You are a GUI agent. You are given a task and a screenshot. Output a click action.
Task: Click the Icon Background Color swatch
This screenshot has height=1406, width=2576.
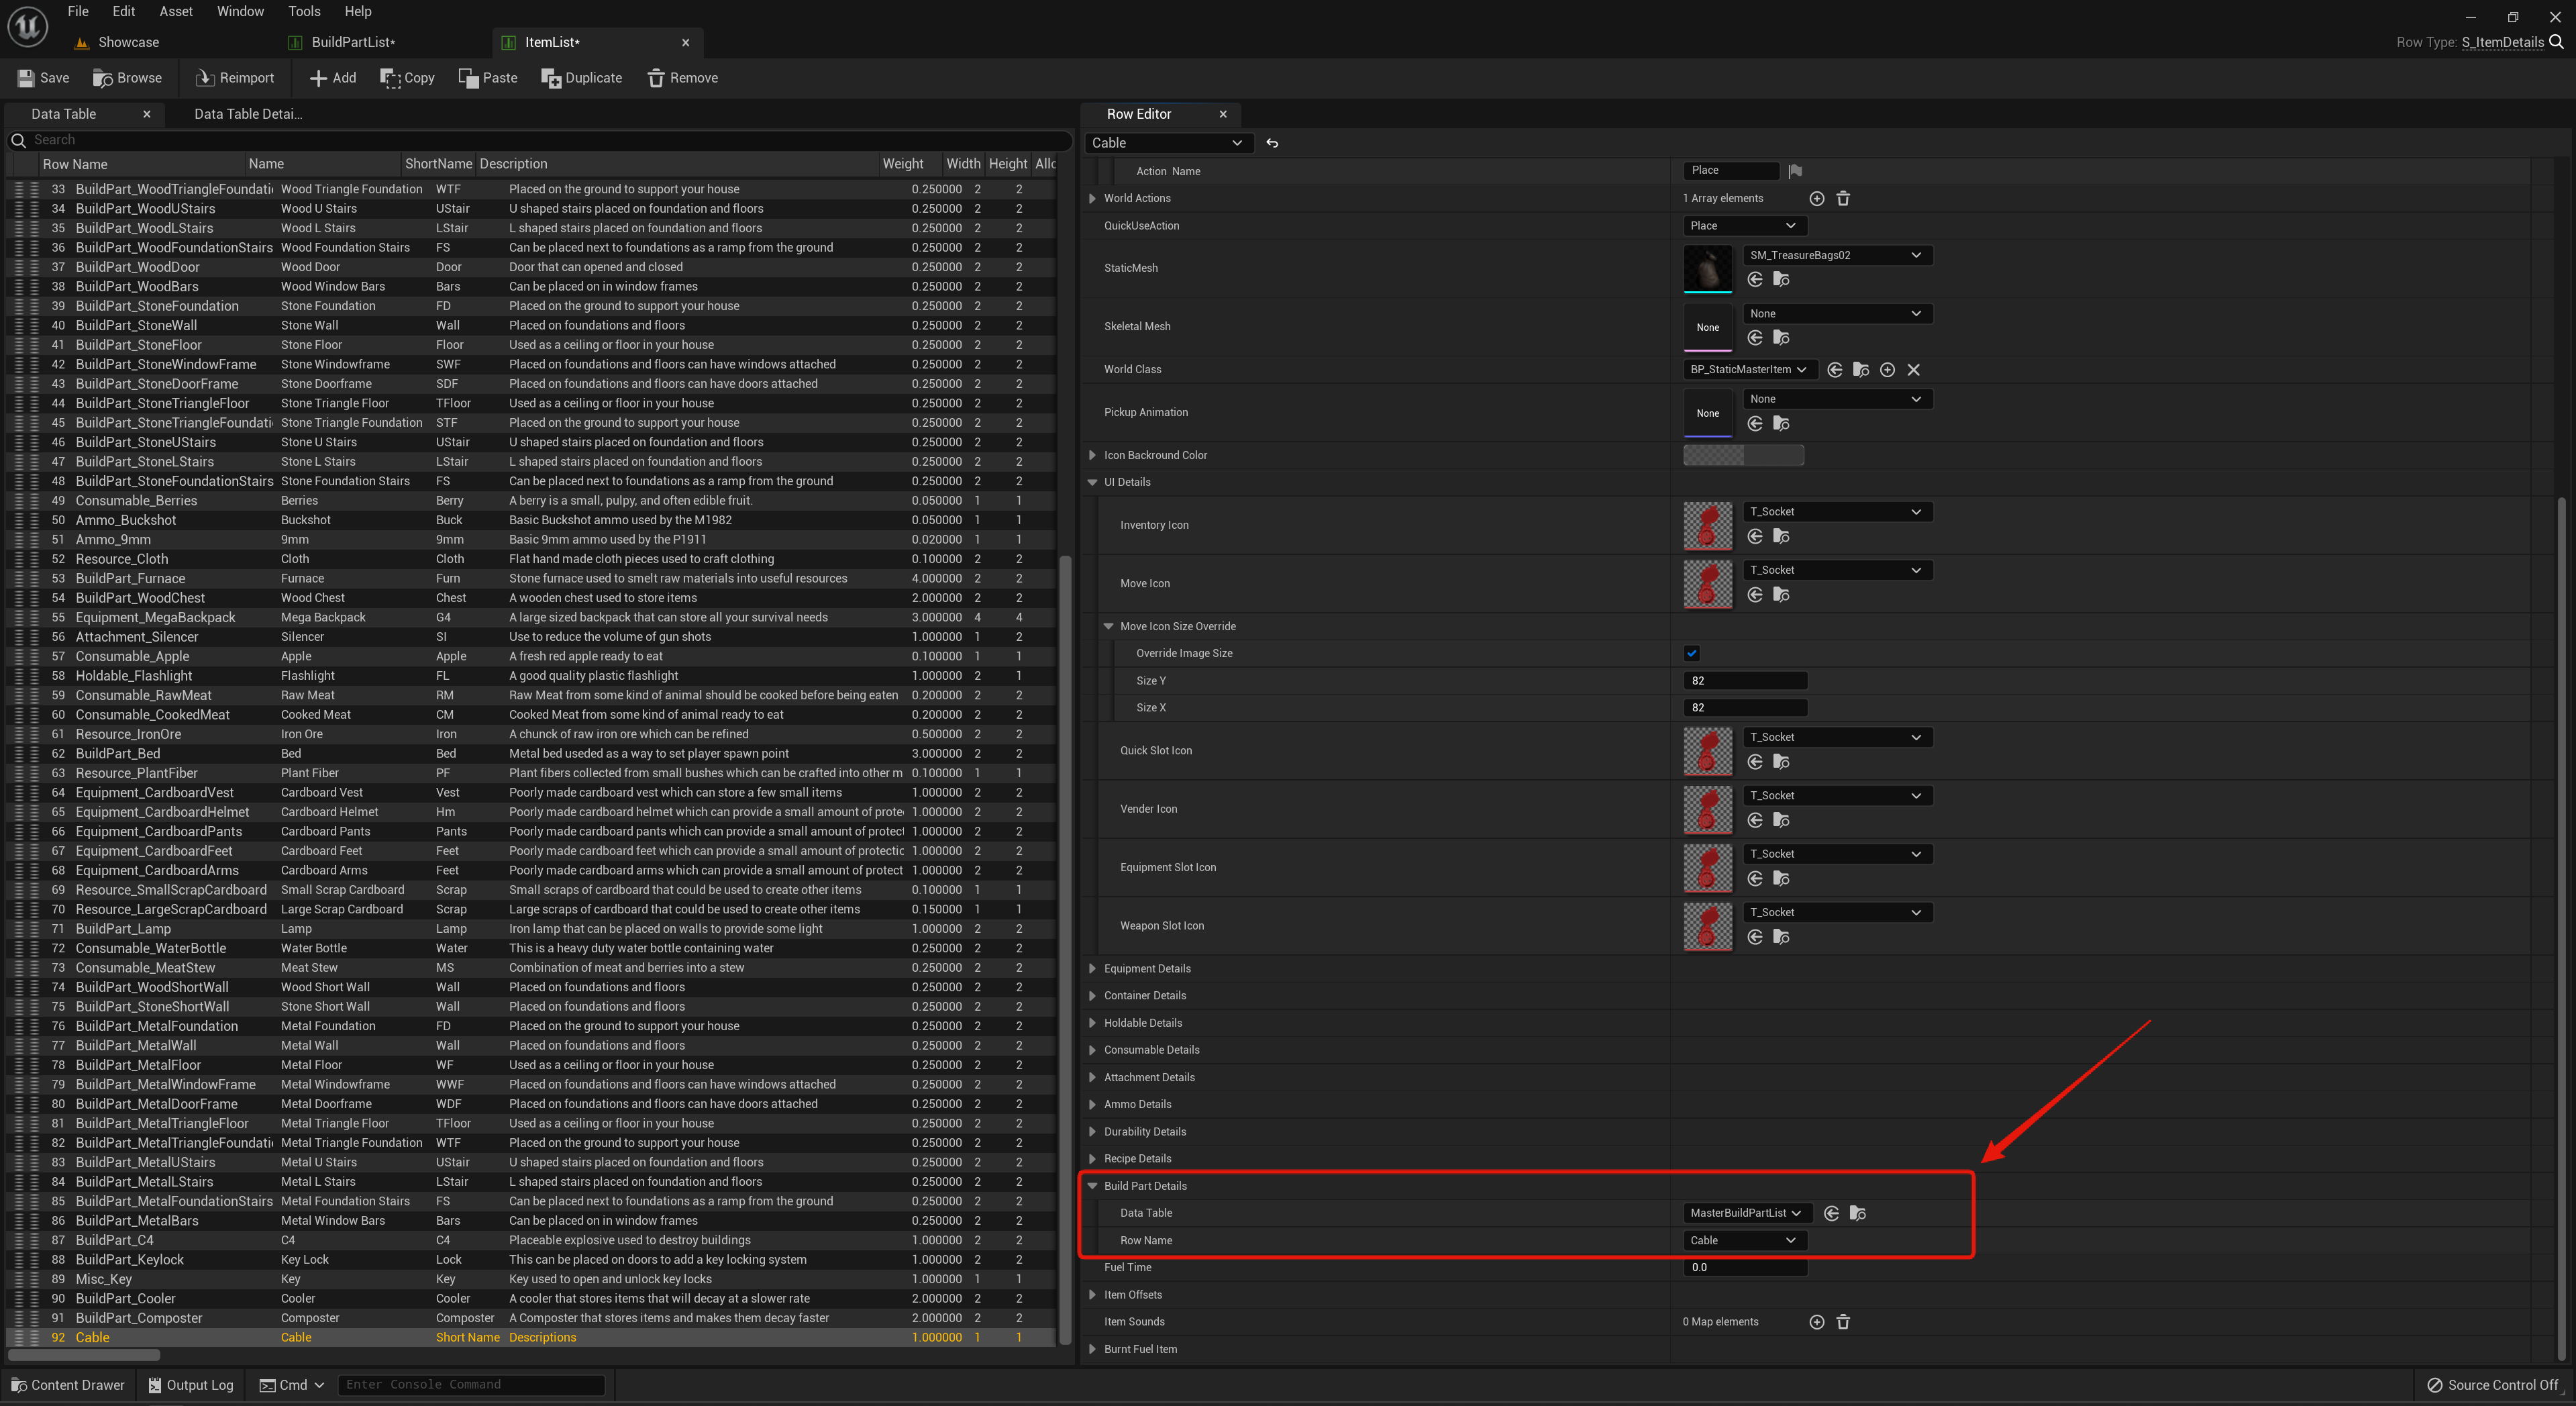pyautogui.click(x=1743, y=456)
